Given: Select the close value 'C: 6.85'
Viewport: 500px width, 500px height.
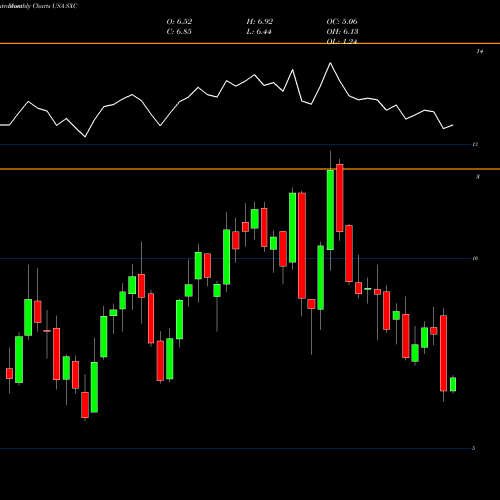Looking at the screenshot, I should [x=179, y=32].
